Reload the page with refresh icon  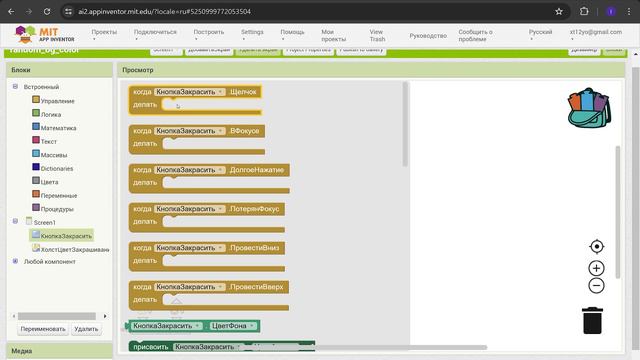click(x=47, y=11)
